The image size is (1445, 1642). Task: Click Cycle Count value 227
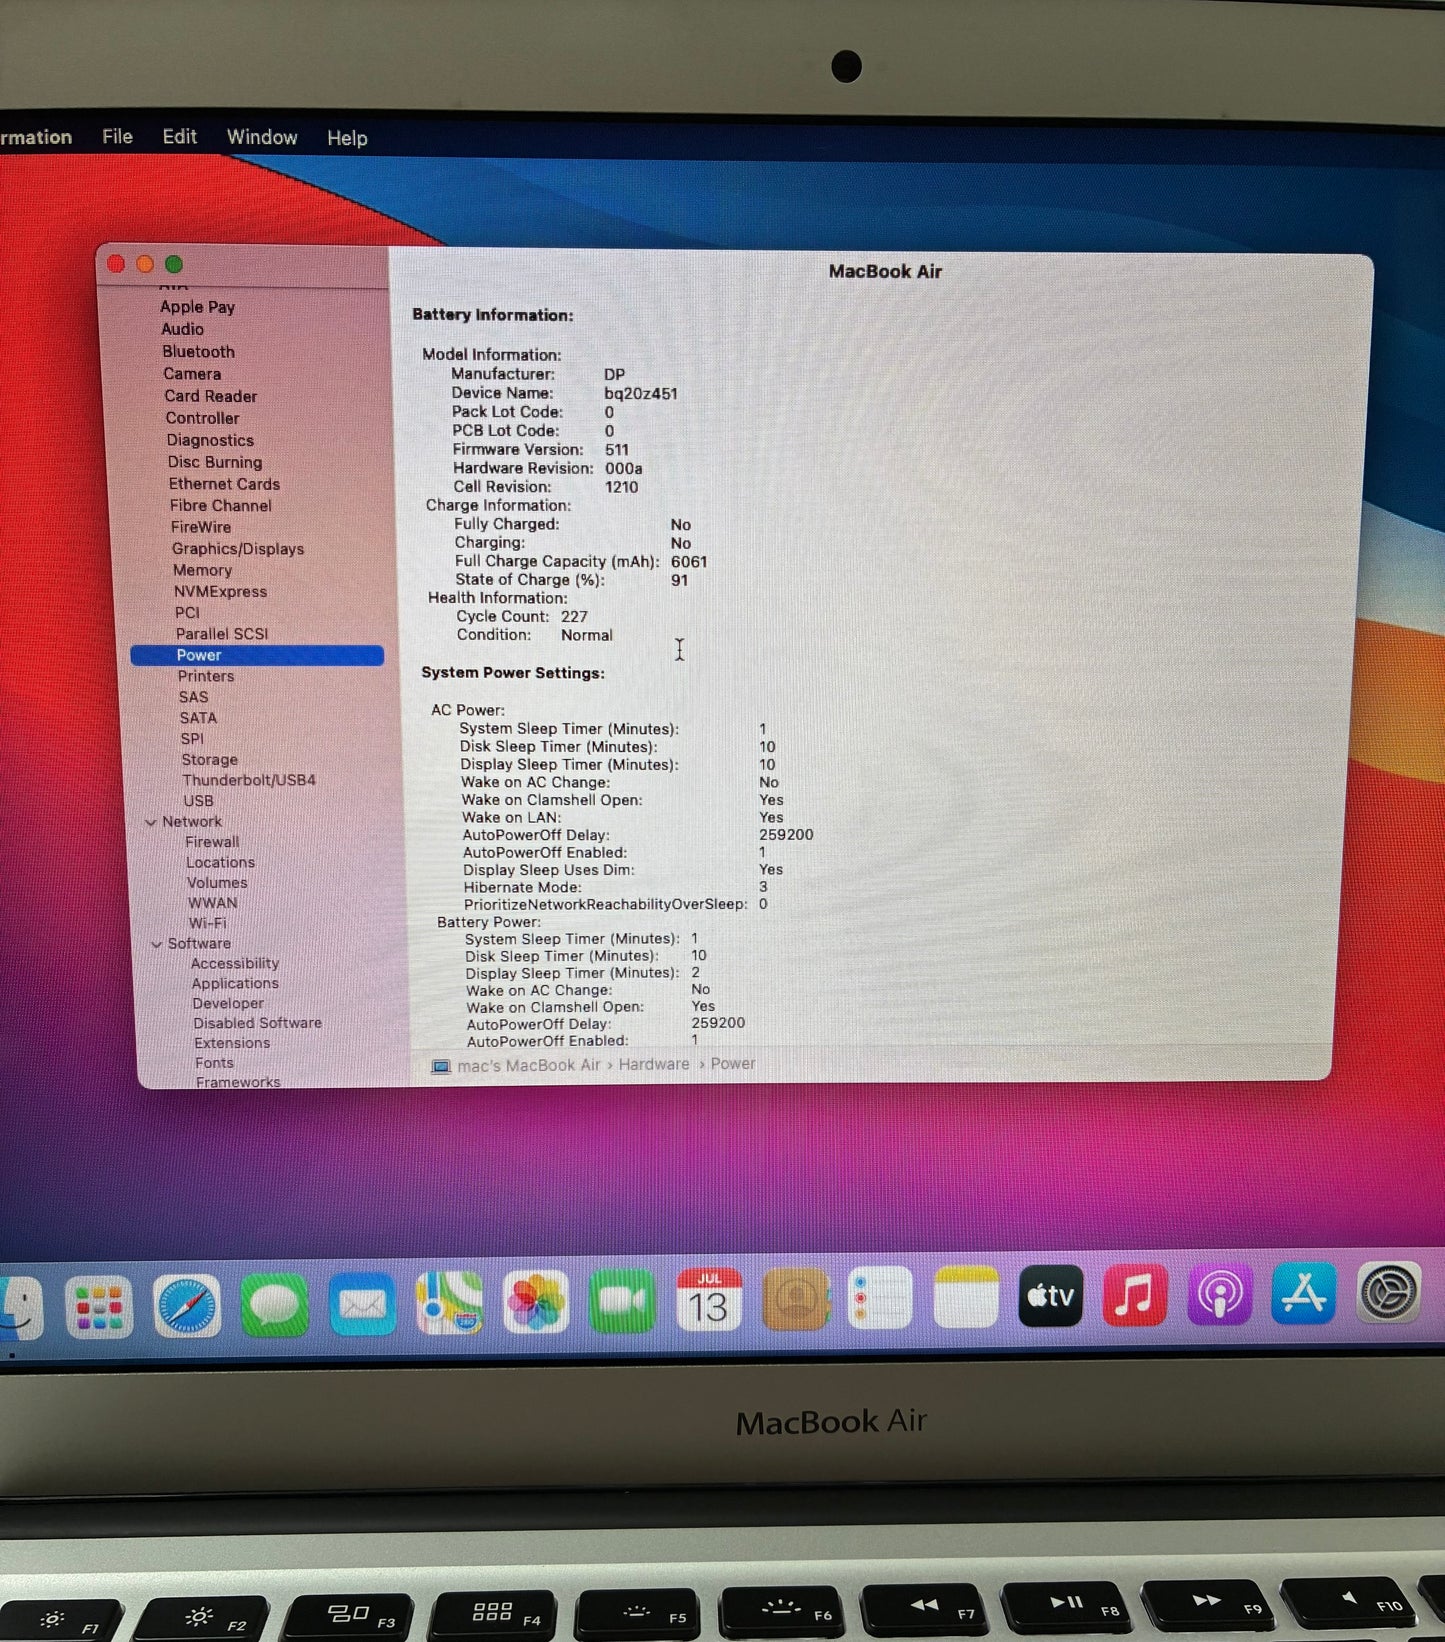(x=574, y=617)
